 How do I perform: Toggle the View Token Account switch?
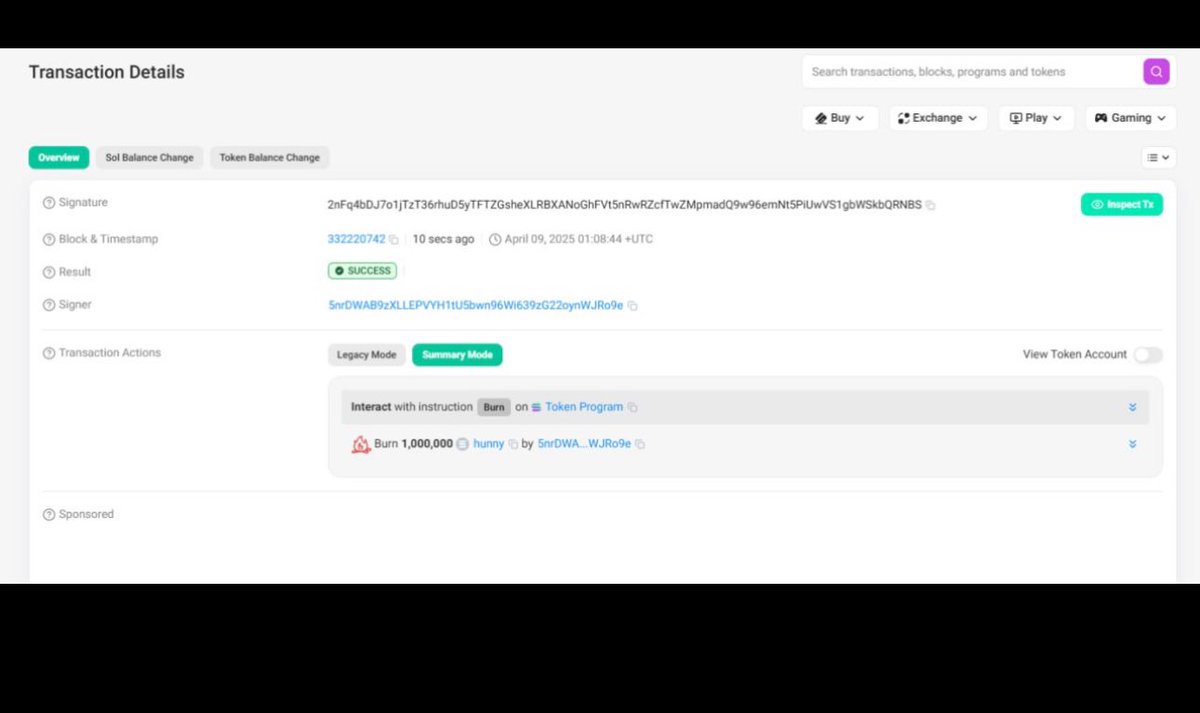click(1148, 355)
